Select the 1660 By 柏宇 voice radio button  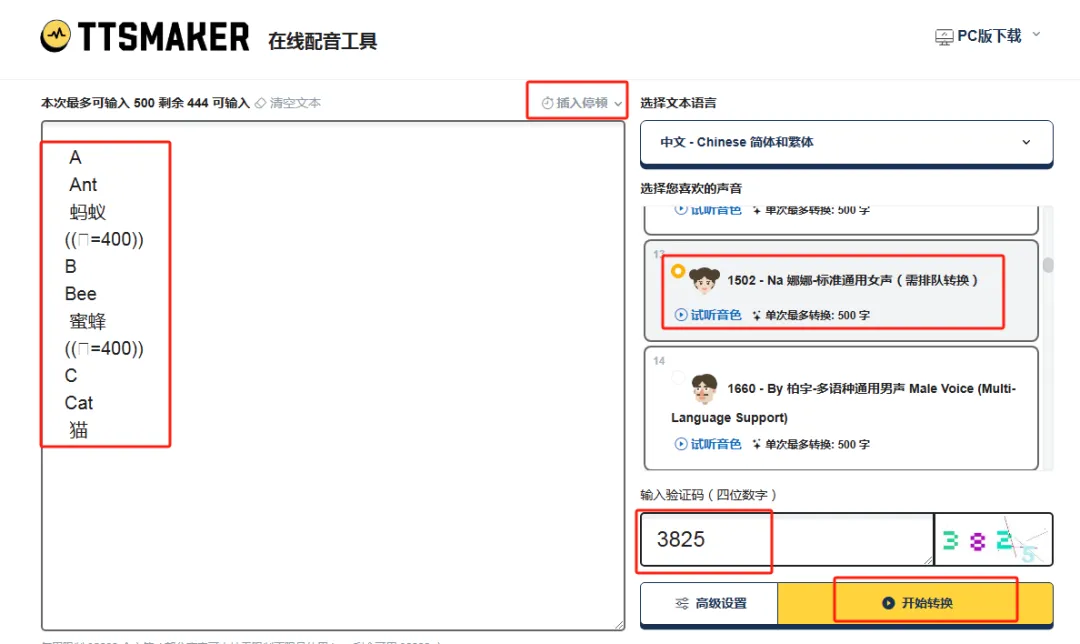[x=678, y=377]
